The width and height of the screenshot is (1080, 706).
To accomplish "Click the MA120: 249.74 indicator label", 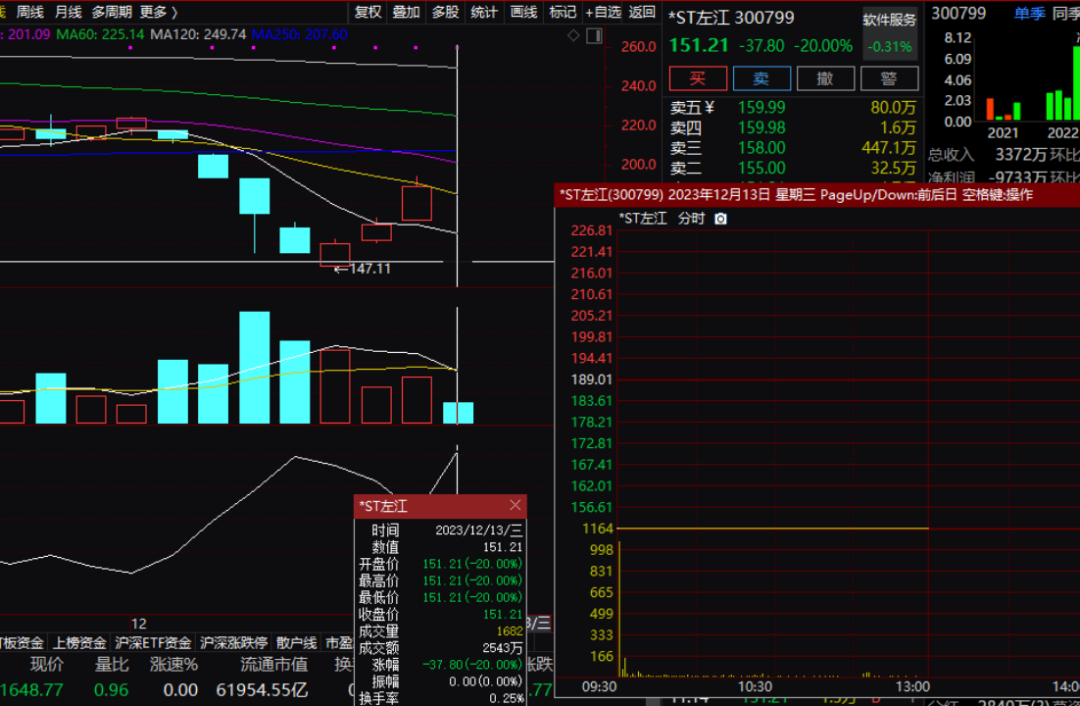I will [198, 34].
